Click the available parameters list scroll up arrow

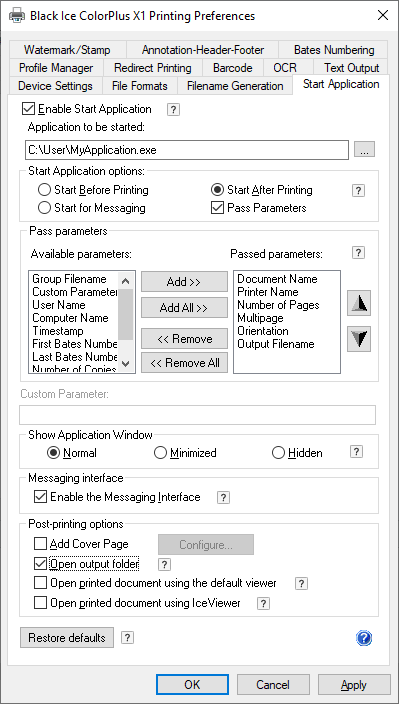126,282
